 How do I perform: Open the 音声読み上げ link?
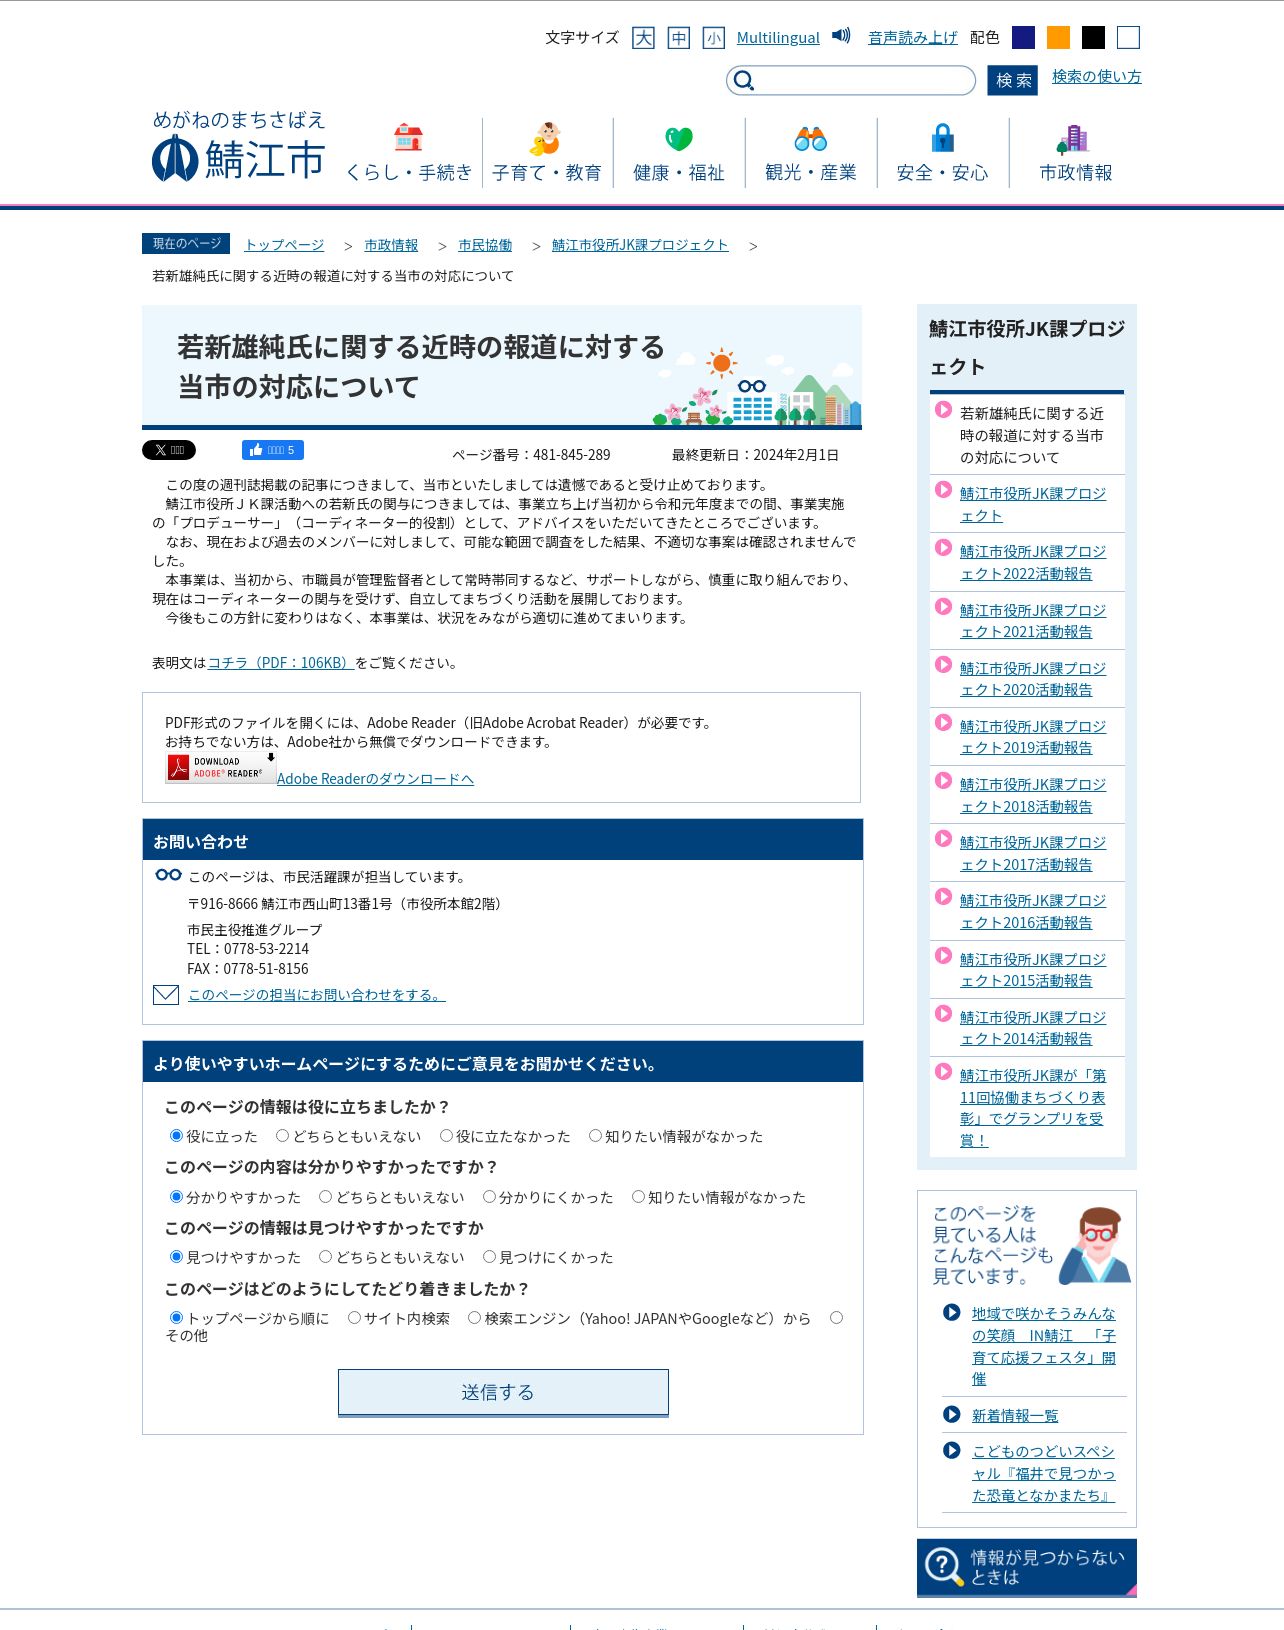(913, 38)
